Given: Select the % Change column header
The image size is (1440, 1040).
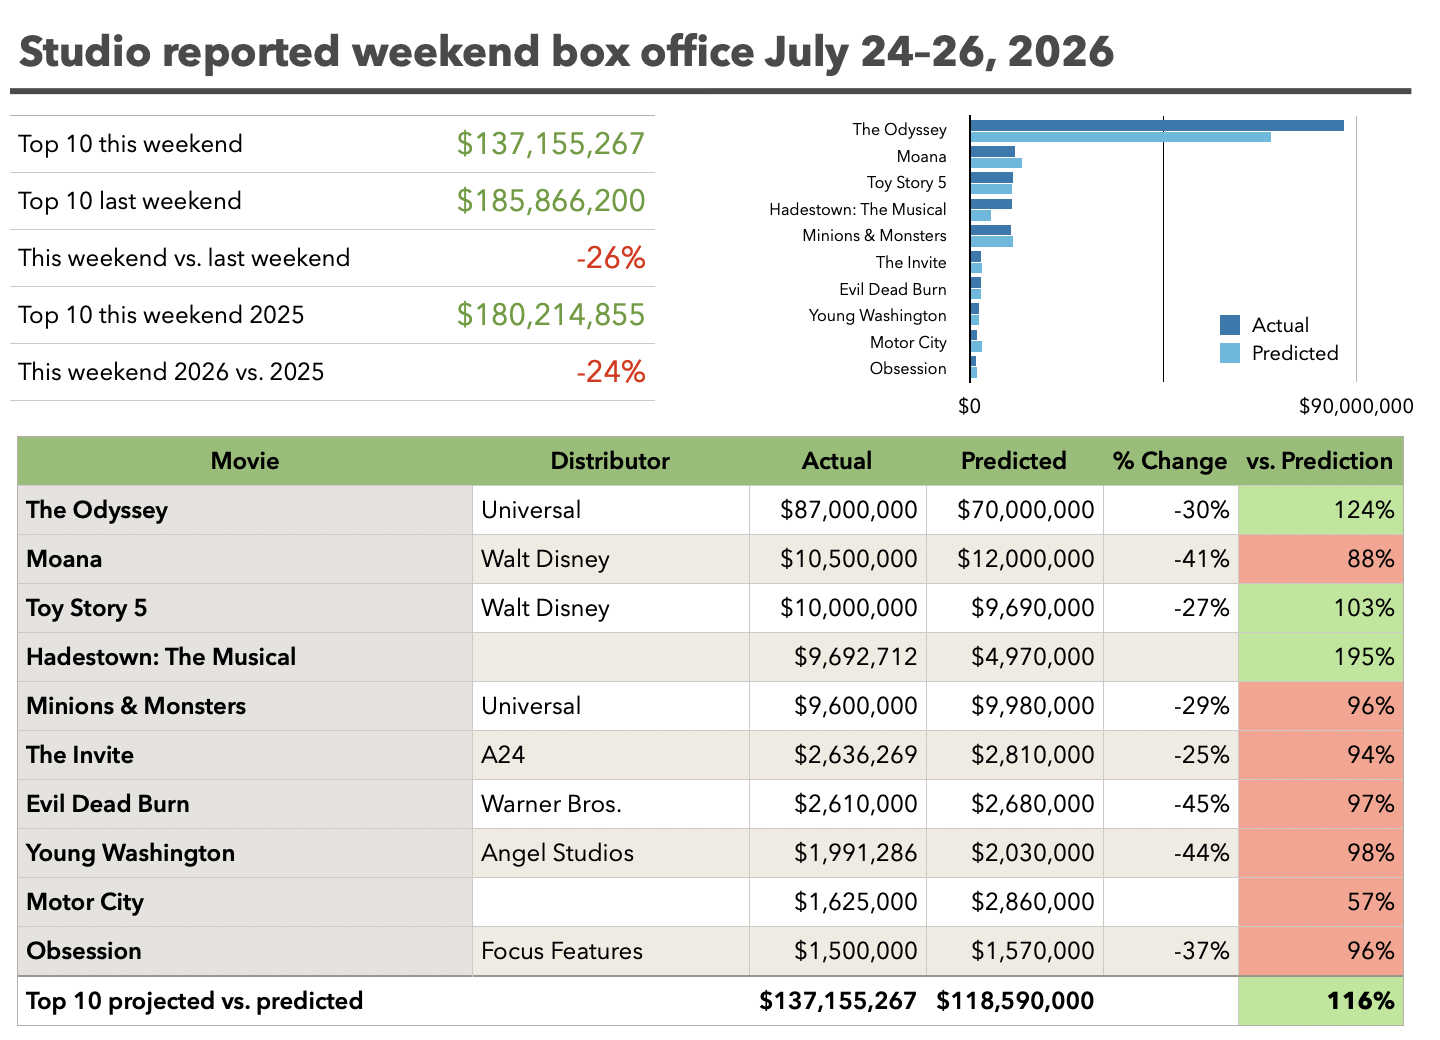Looking at the screenshot, I should pyautogui.click(x=1170, y=461).
